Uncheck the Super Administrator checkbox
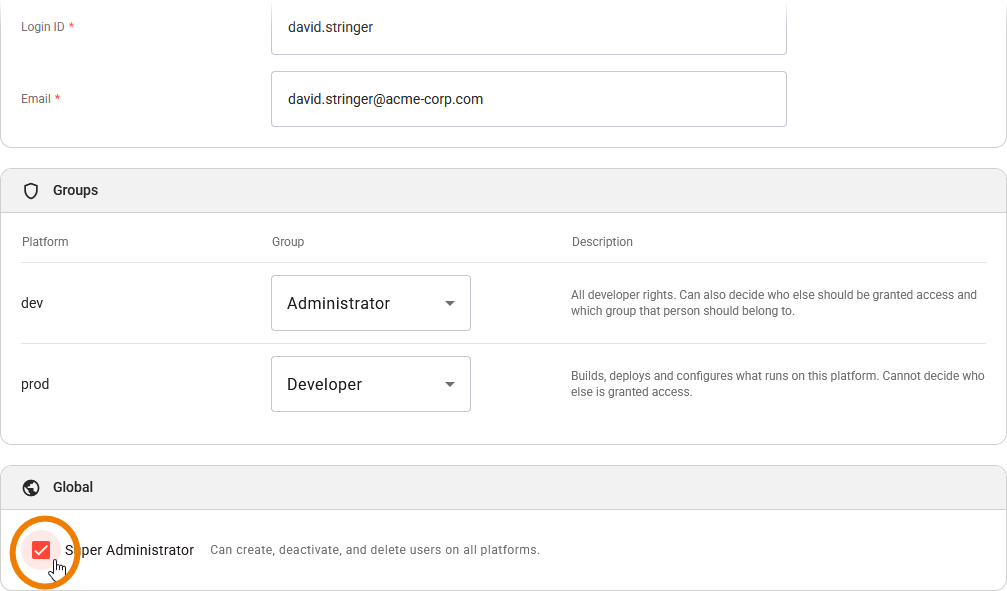Screen dimensions: 1007x591 pos(41,550)
